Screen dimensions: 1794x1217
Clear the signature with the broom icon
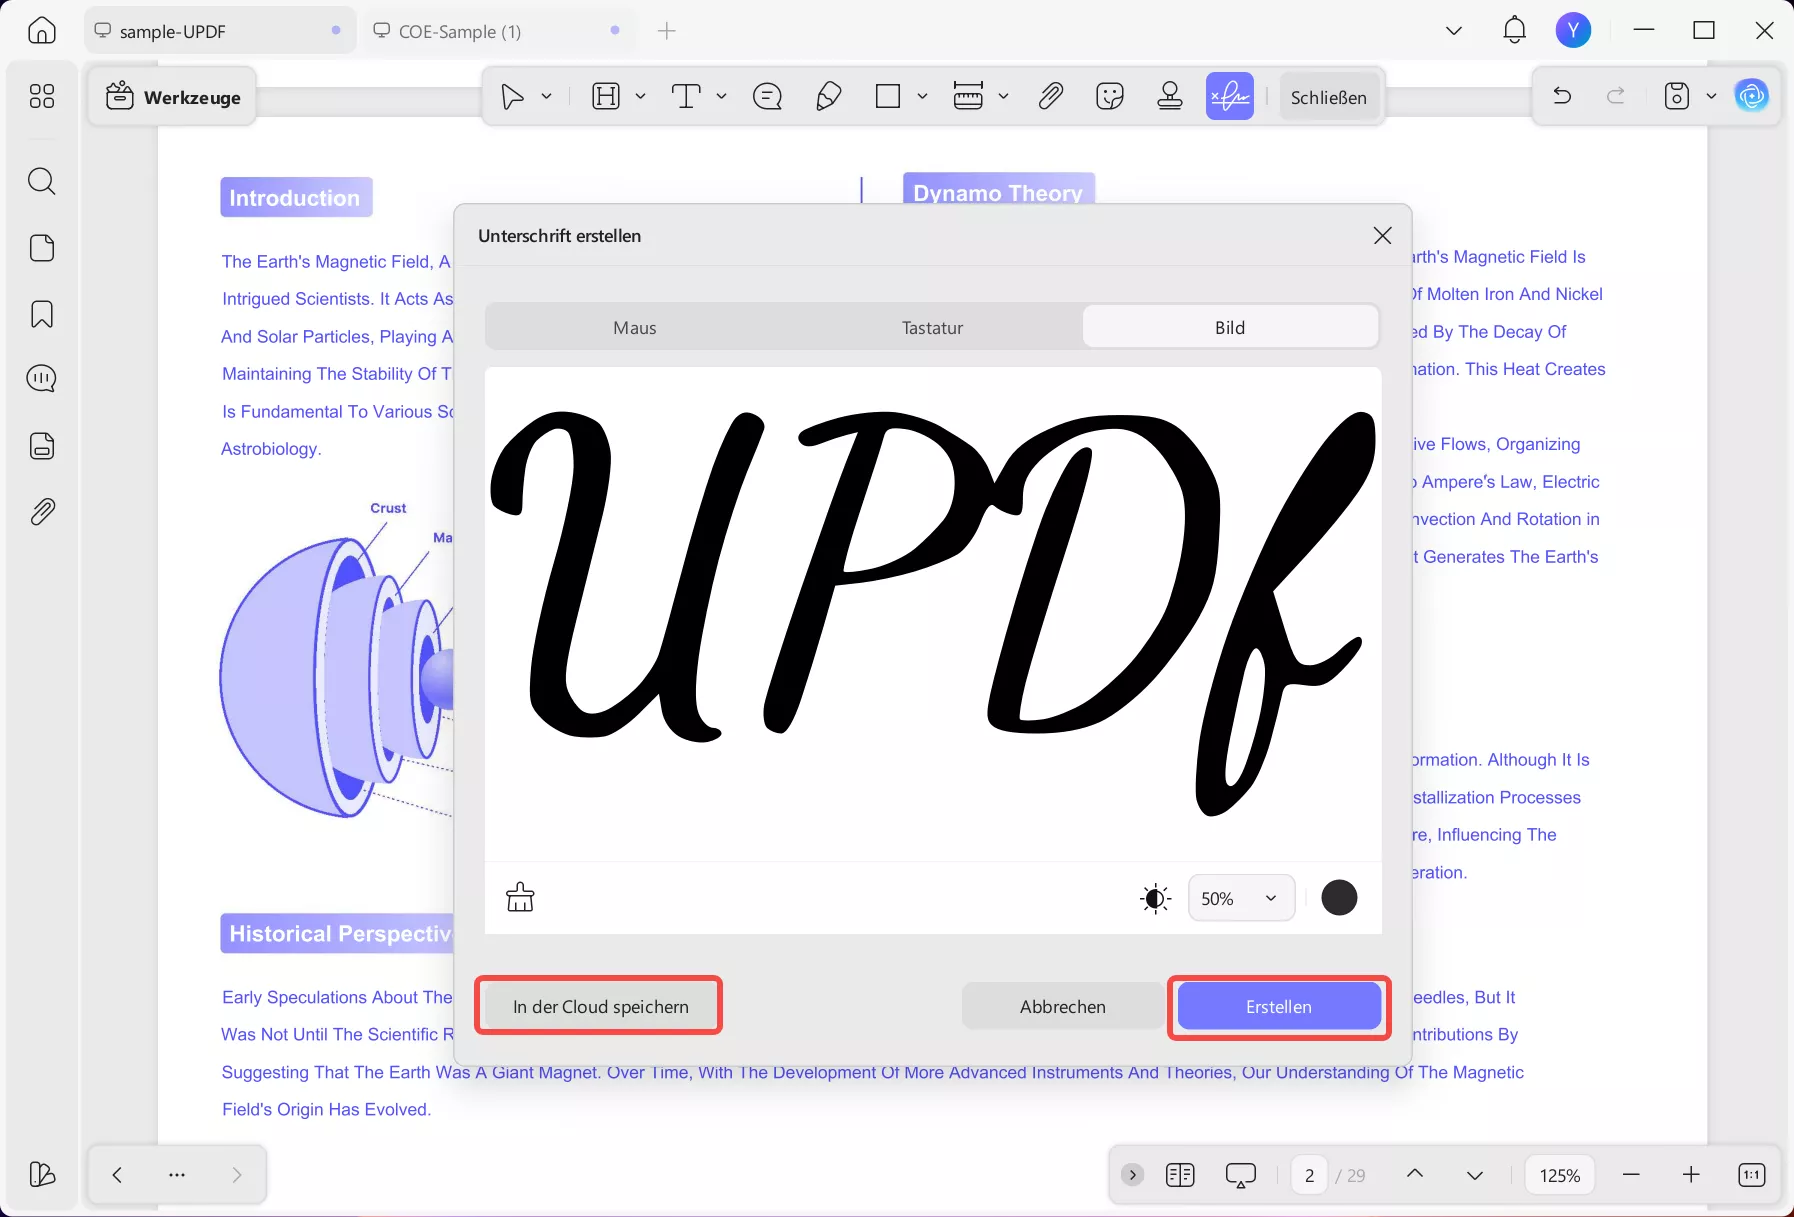(520, 898)
